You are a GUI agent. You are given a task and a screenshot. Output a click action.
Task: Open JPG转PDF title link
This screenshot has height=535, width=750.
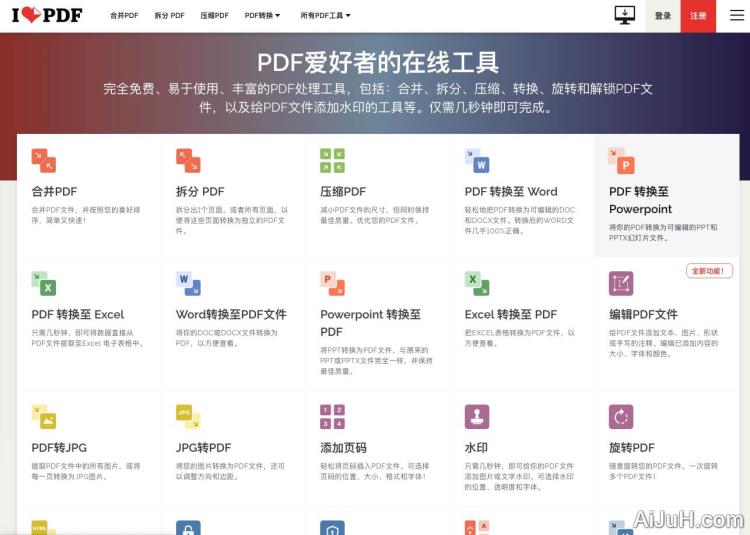(x=203, y=448)
